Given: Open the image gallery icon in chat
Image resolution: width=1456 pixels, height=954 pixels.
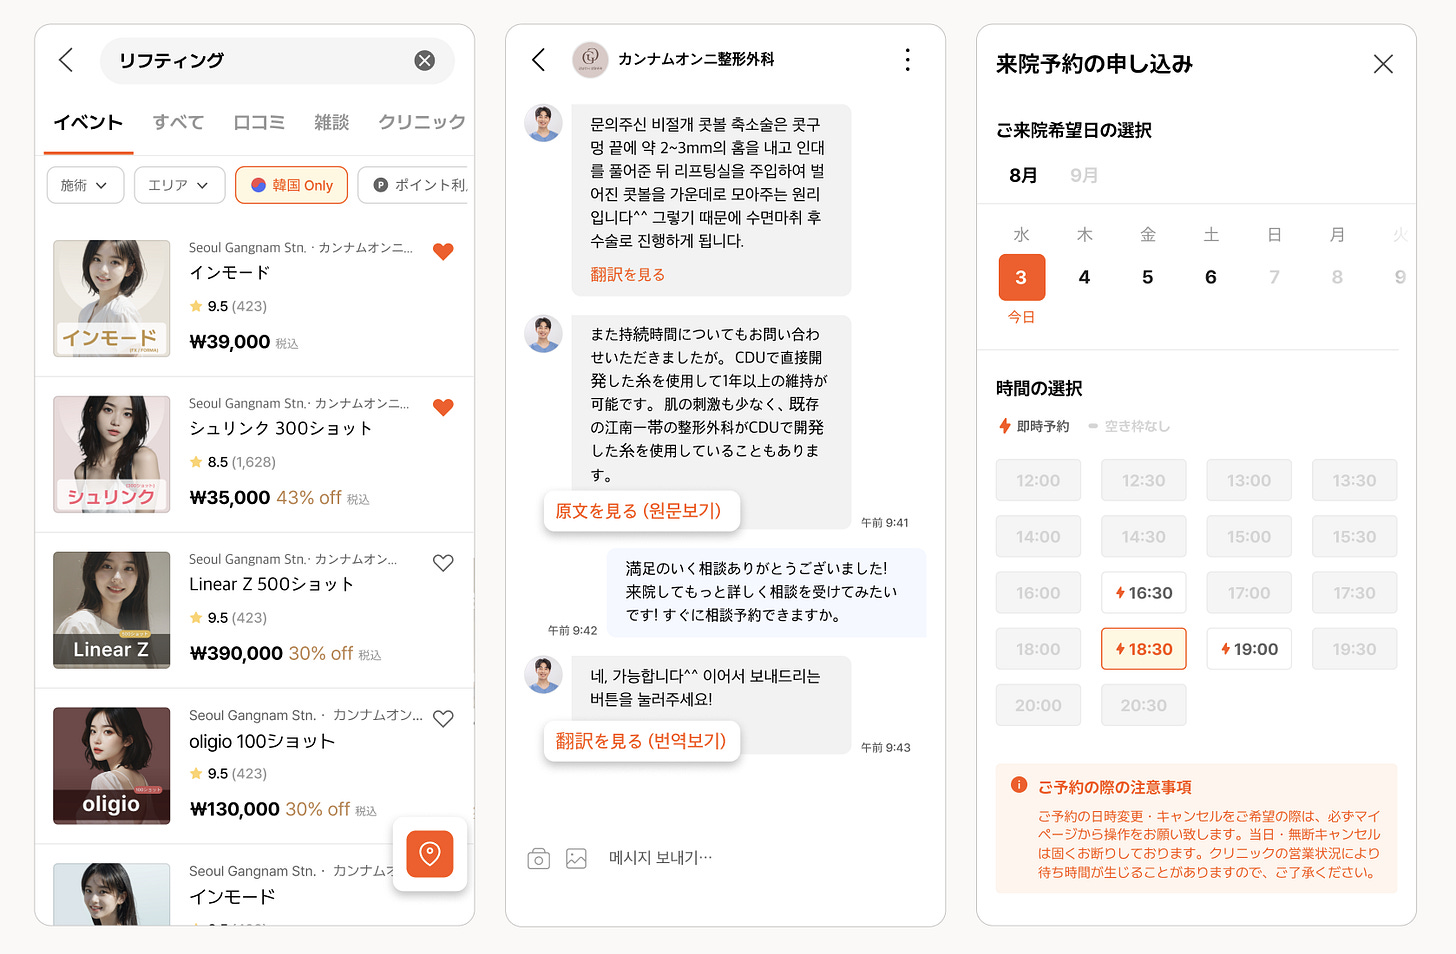Looking at the screenshot, I should point(576,858).
